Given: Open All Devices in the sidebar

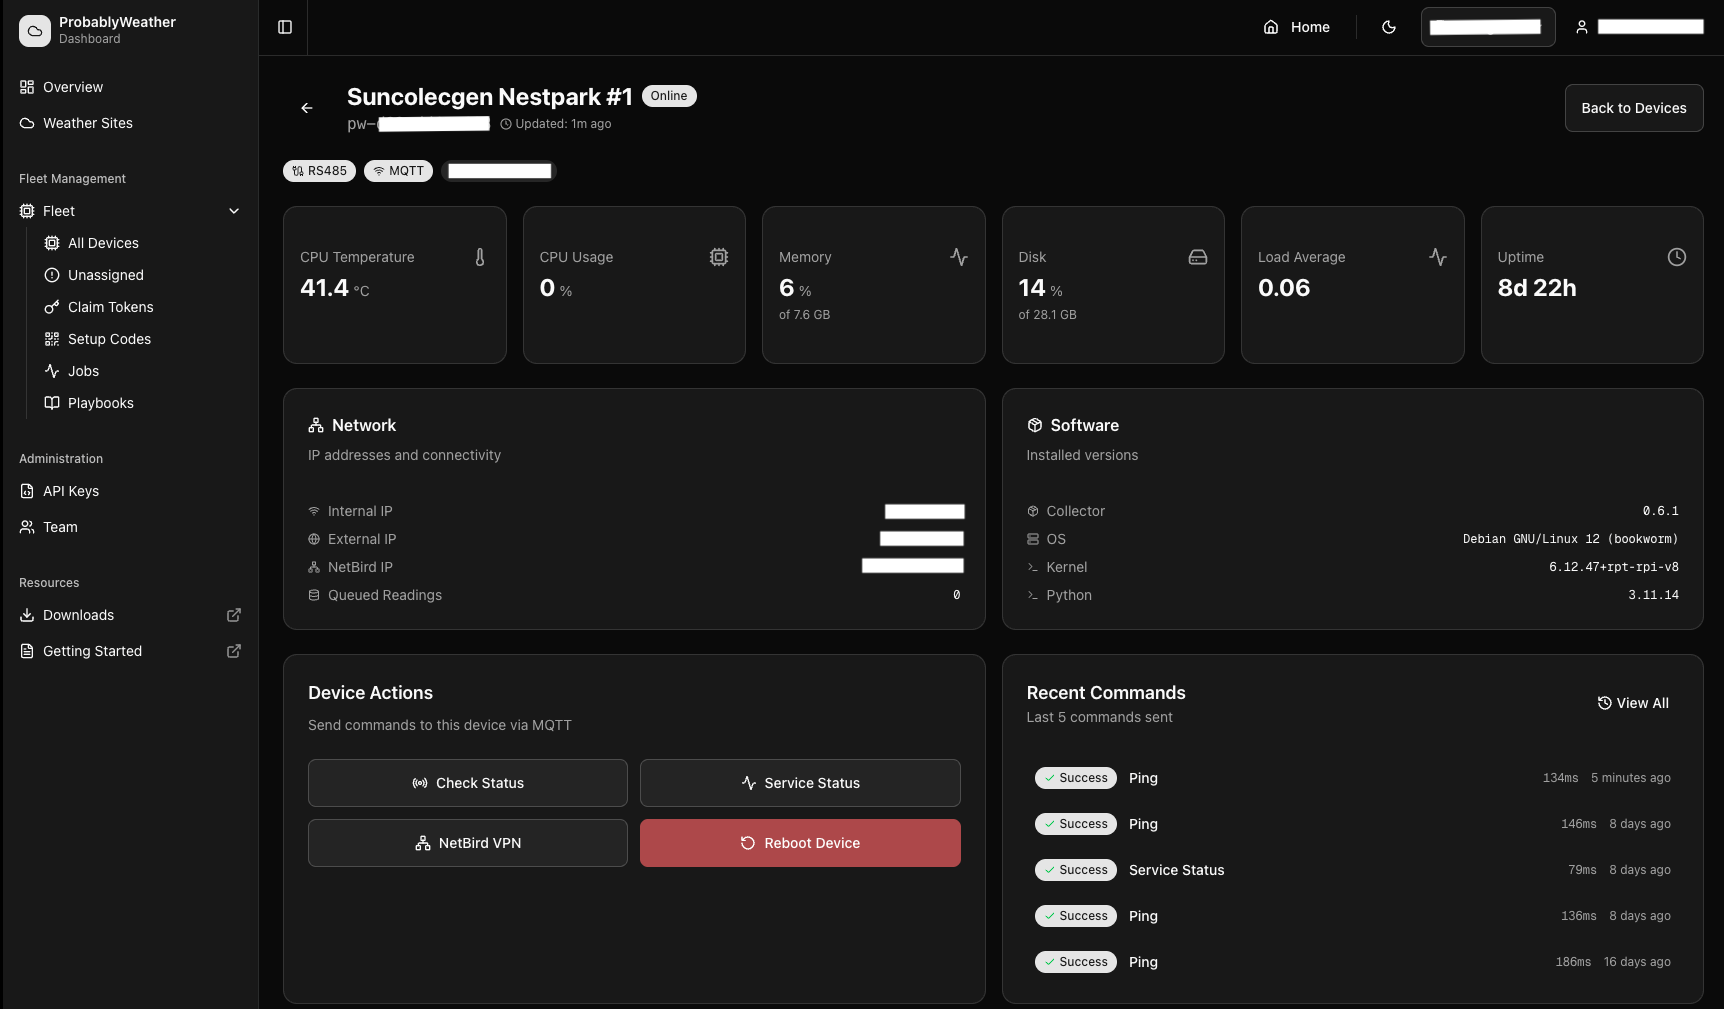Looking at the screenshot, I should coord(103,243).
